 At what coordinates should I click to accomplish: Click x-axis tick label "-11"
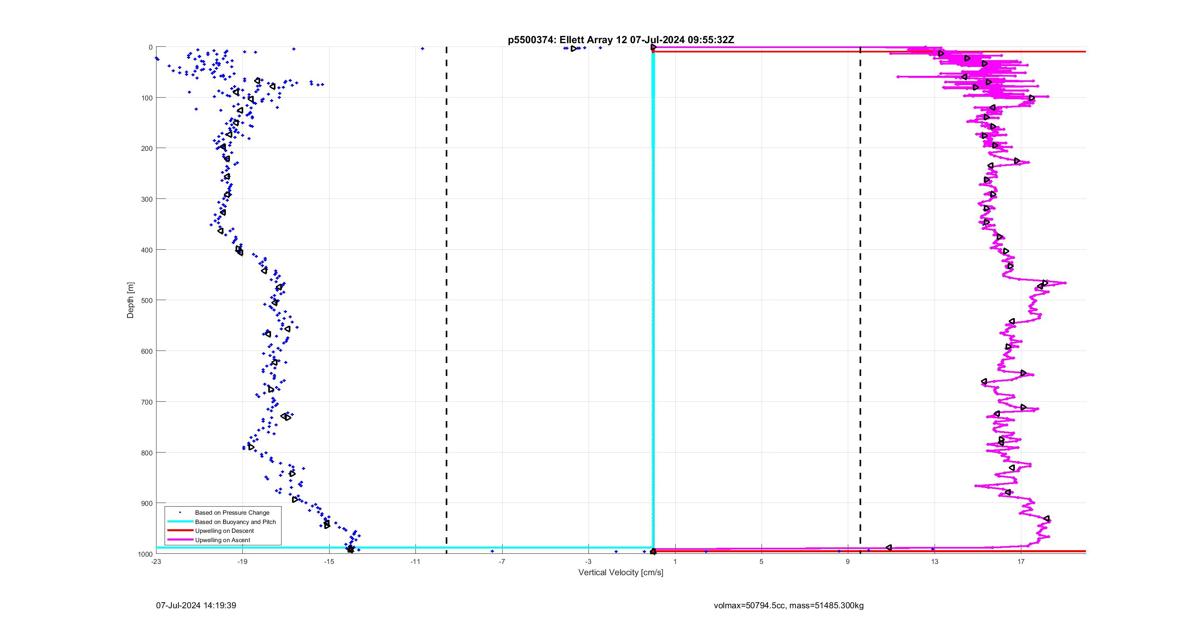(415, 562)
